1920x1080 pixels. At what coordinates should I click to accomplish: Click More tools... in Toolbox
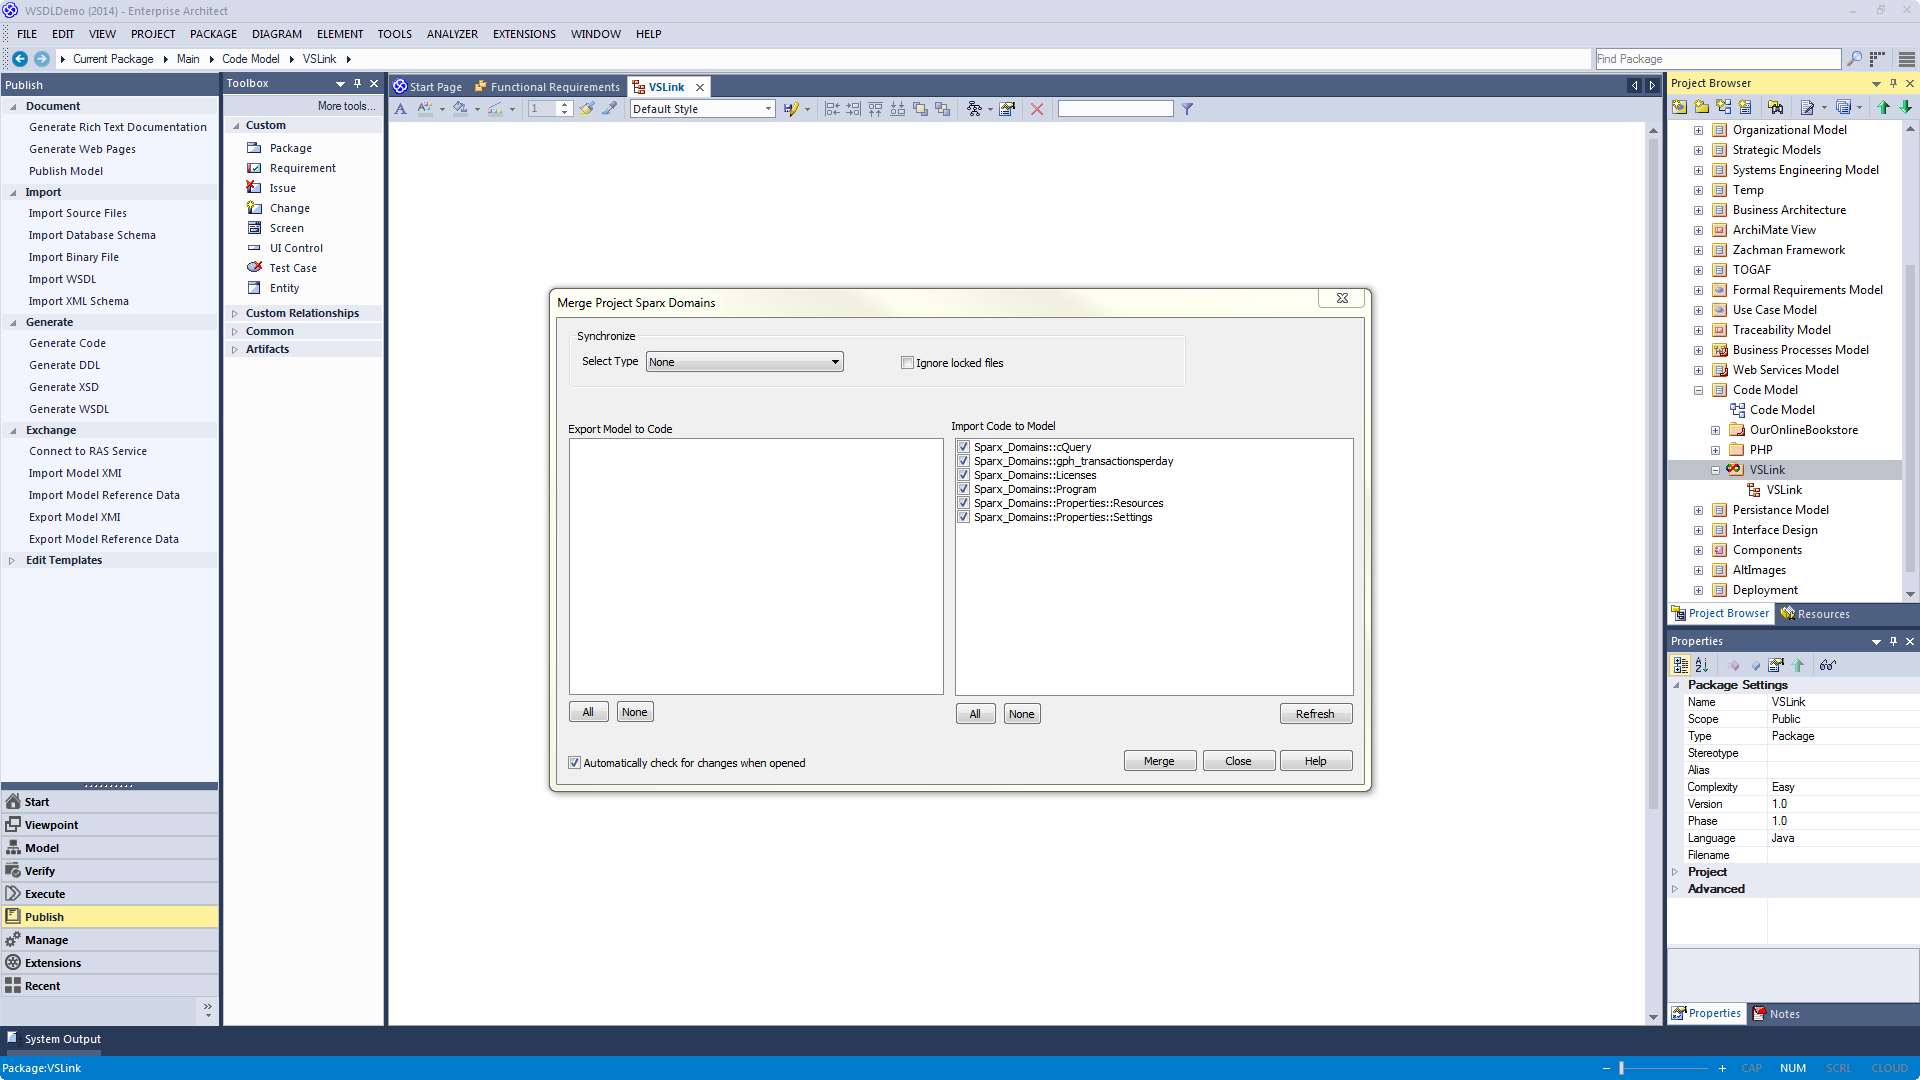pos(347,106)
